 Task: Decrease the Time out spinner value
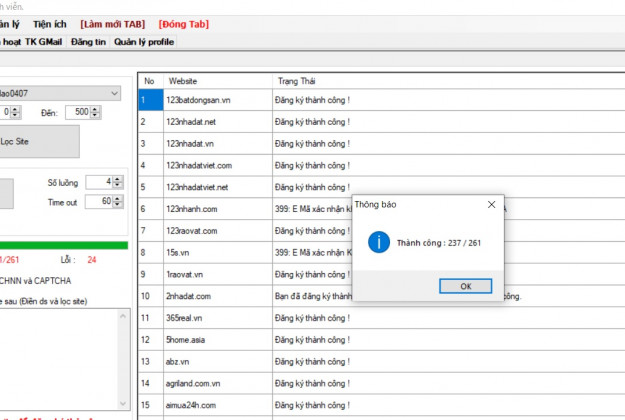(x=119, y=205)
